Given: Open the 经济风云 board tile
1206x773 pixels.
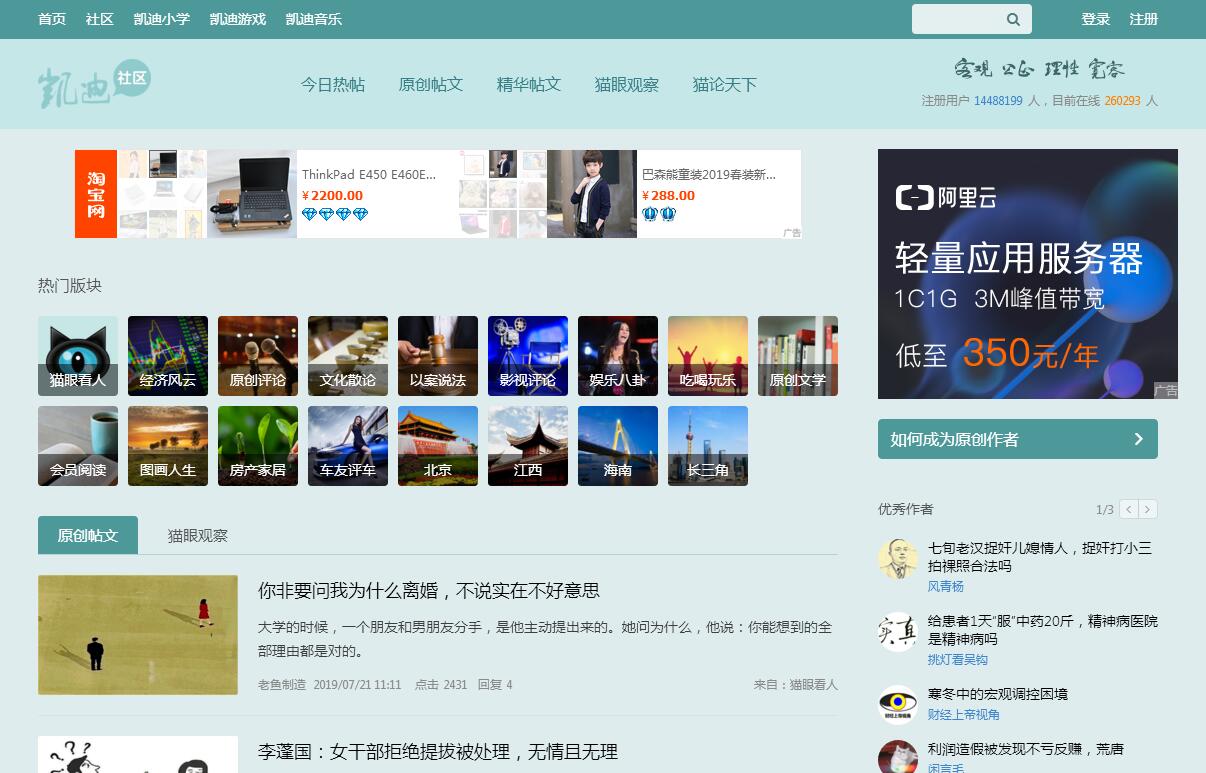Looking at the screenshot, I should tap(168, 356).
